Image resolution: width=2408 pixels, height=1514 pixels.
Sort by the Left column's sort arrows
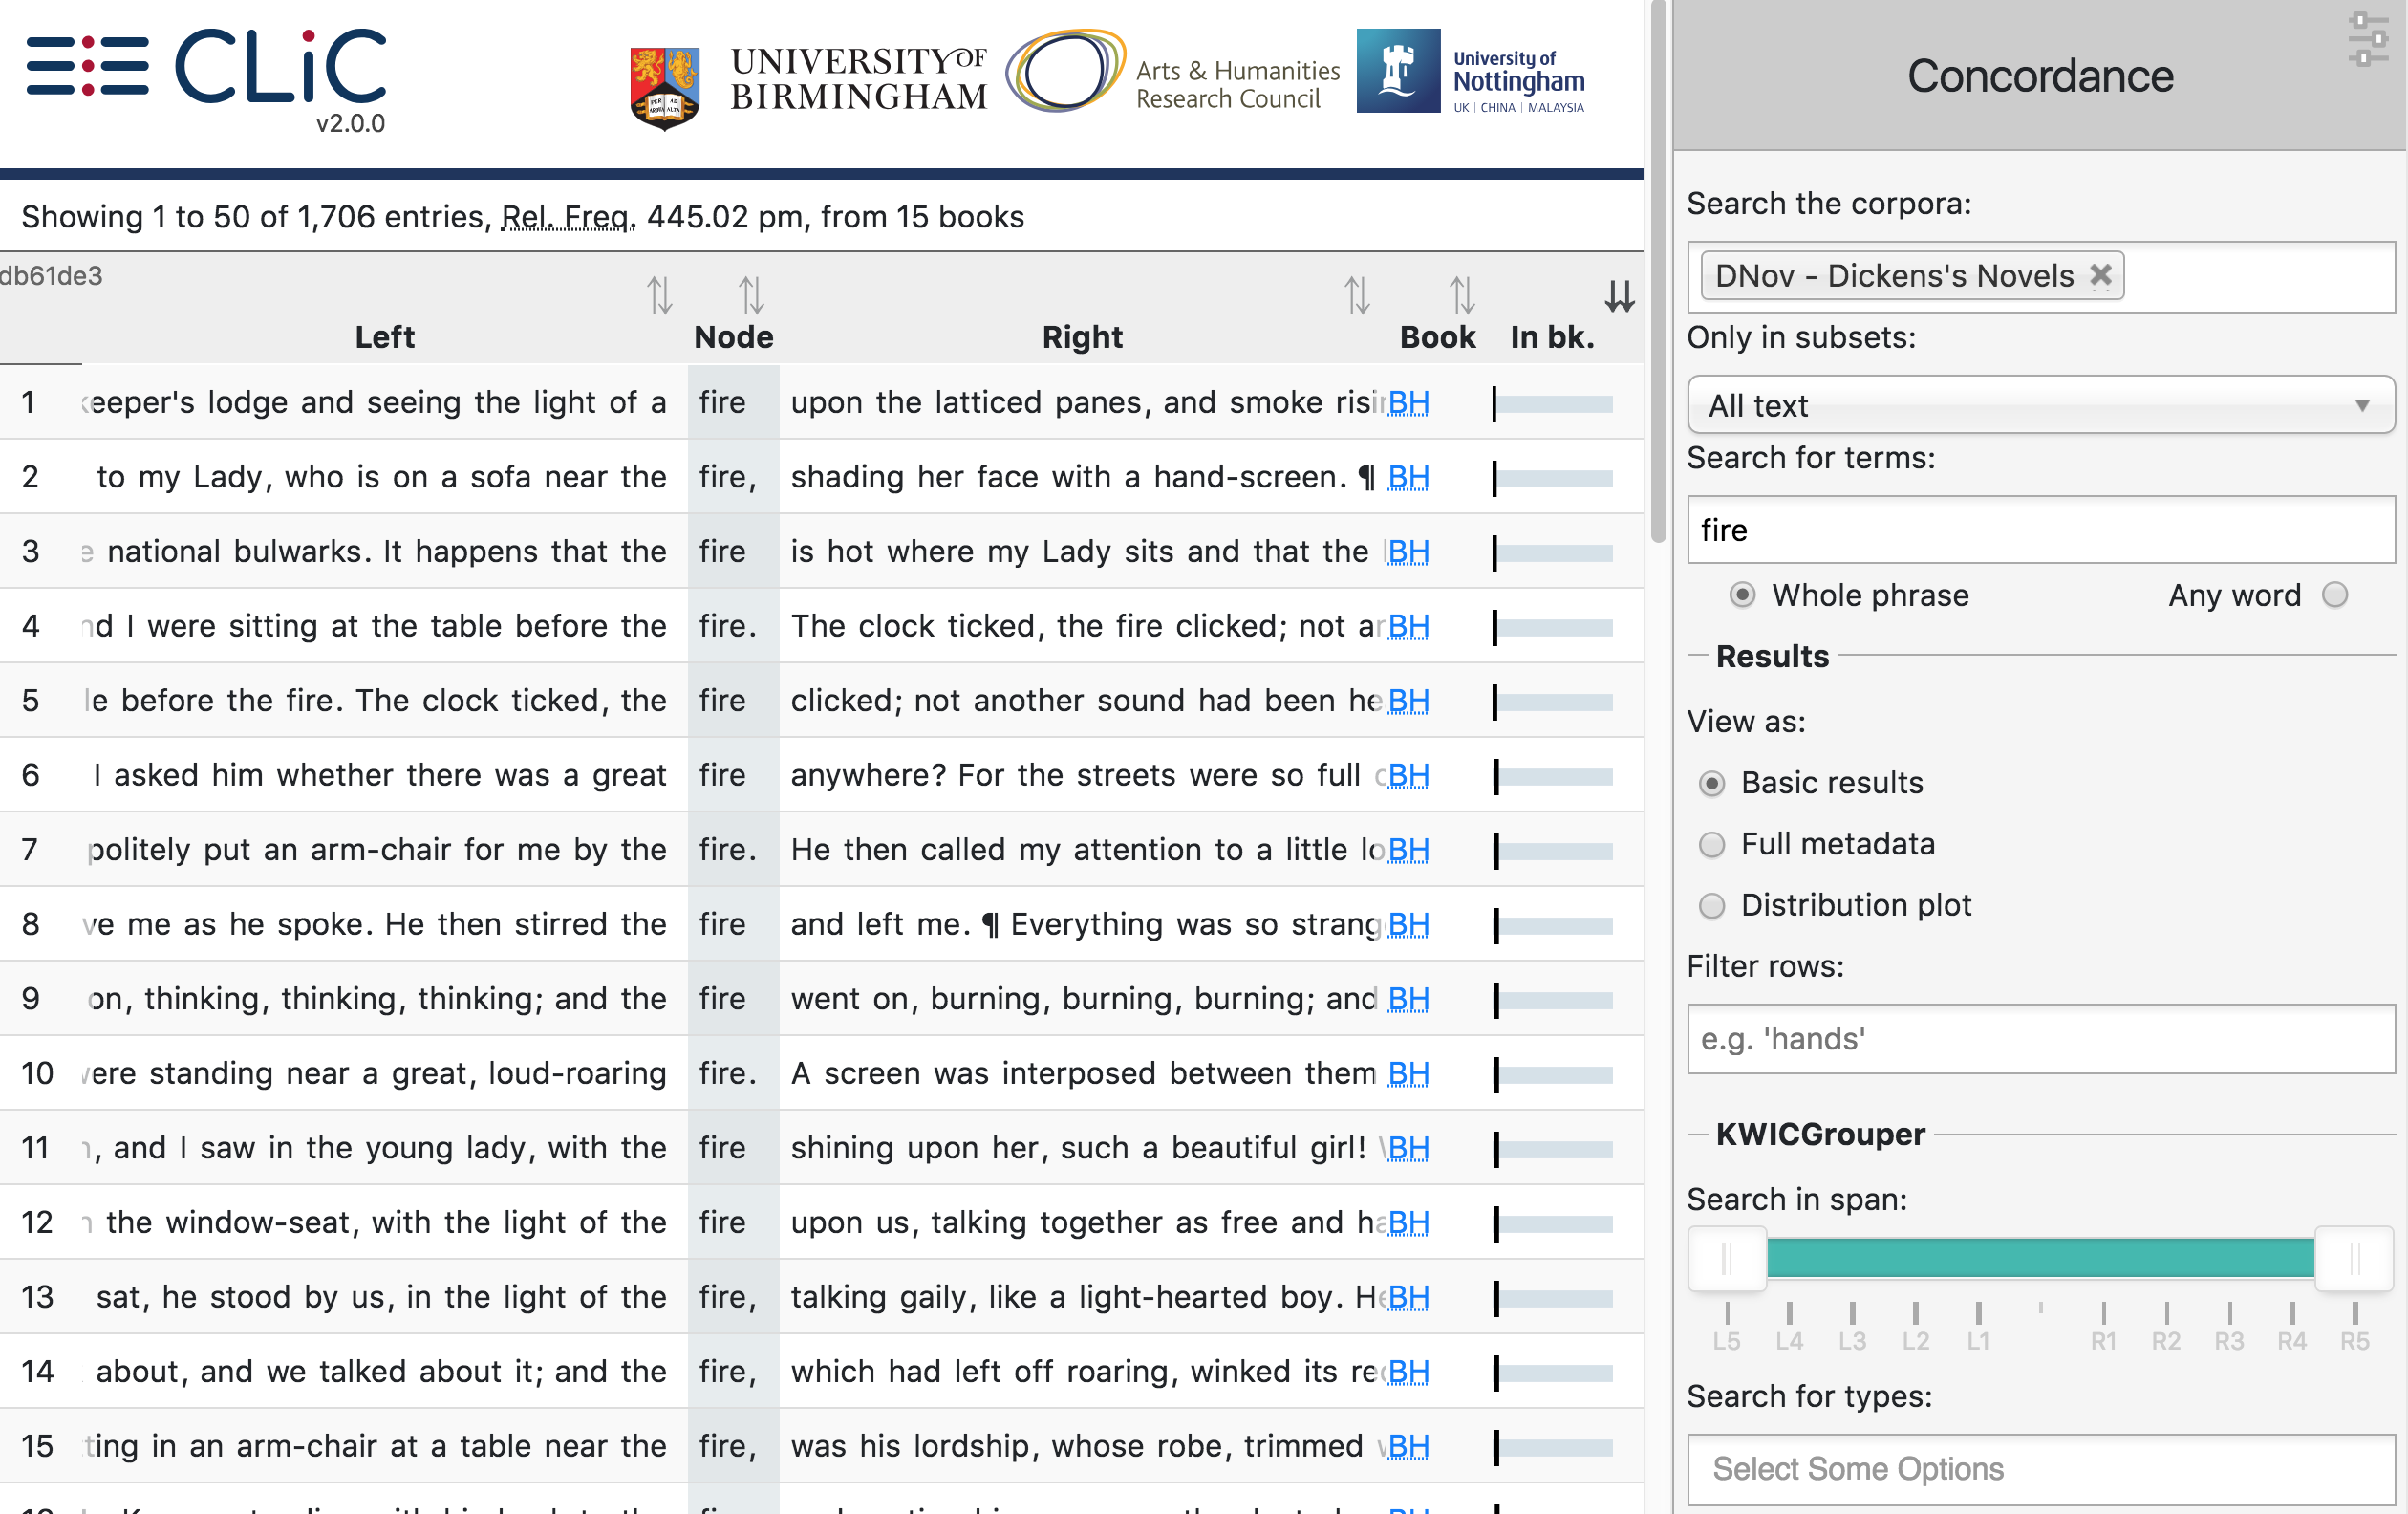659,295
